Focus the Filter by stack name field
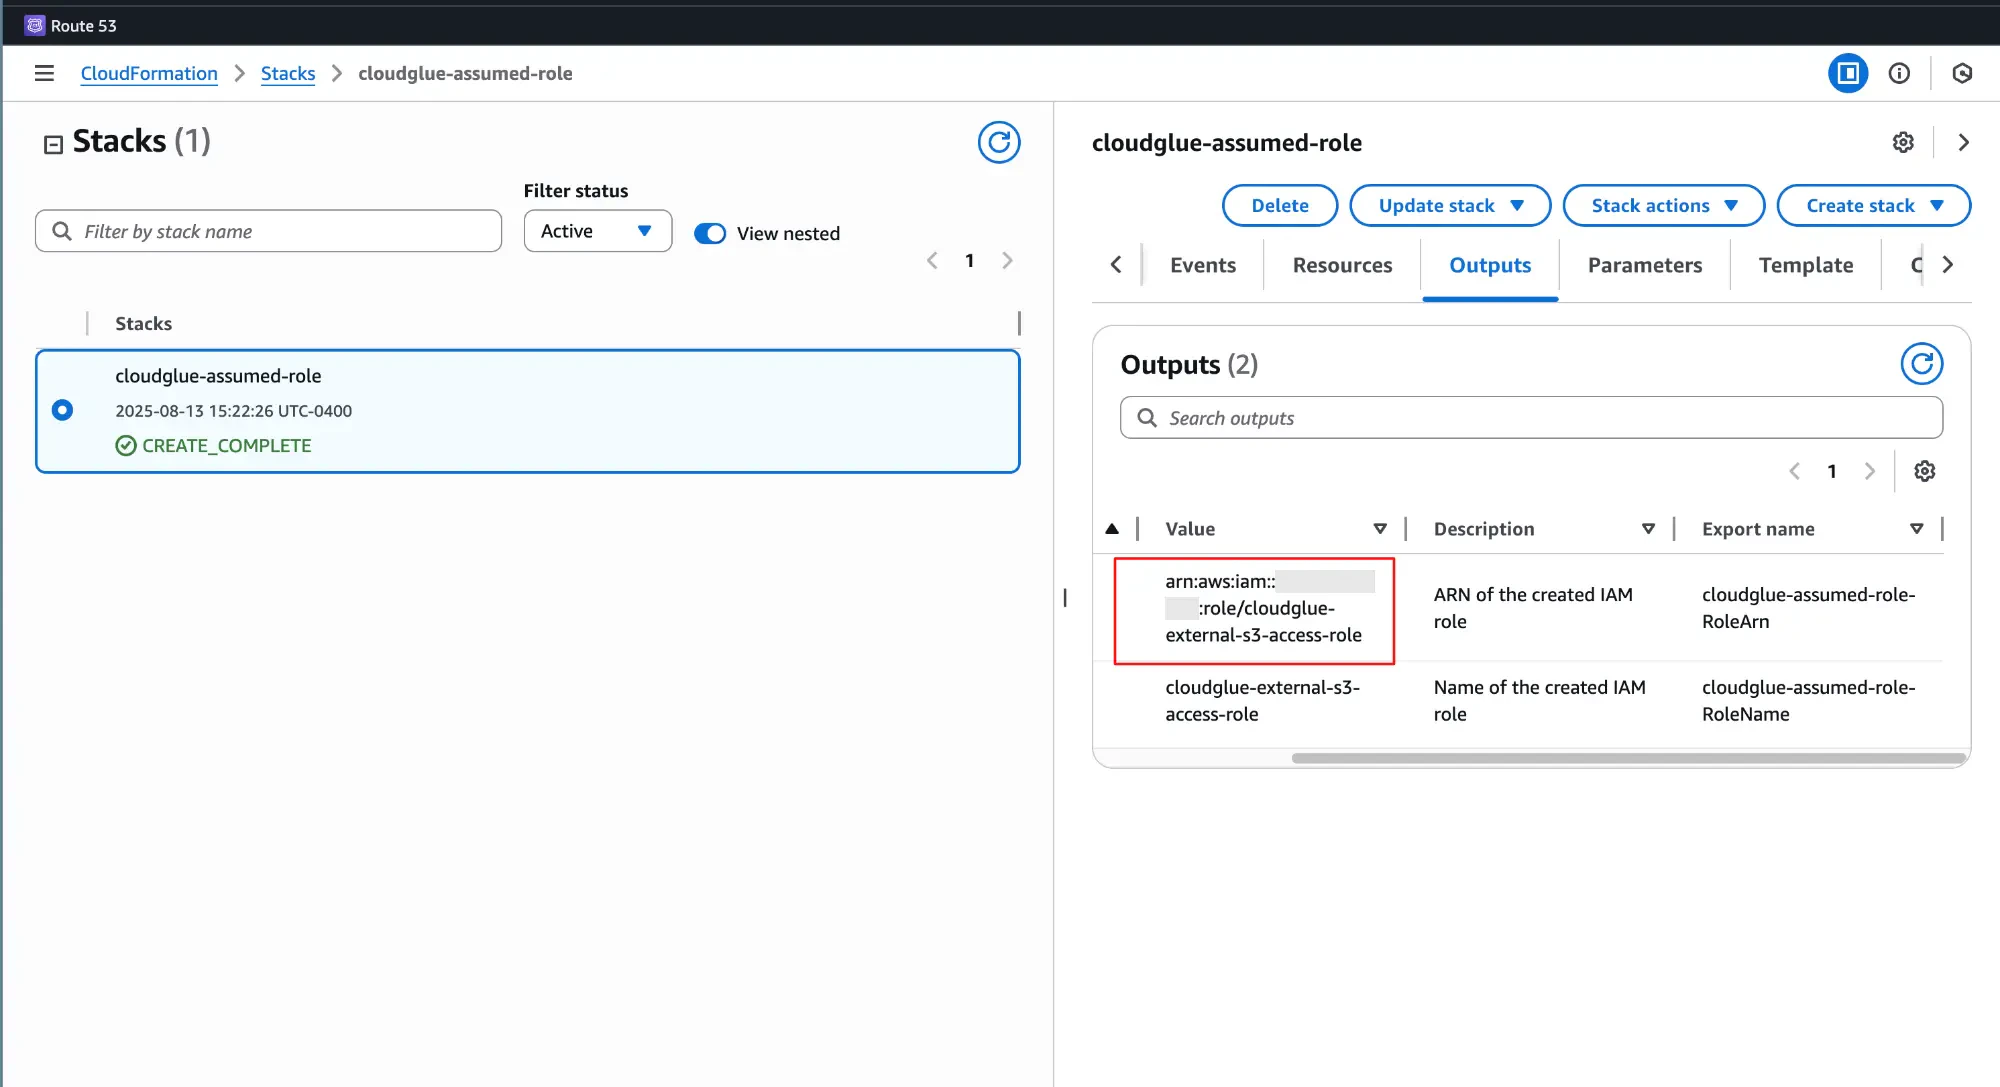This screenshot has height=1087, width=2000. click(x=268, y=231)
